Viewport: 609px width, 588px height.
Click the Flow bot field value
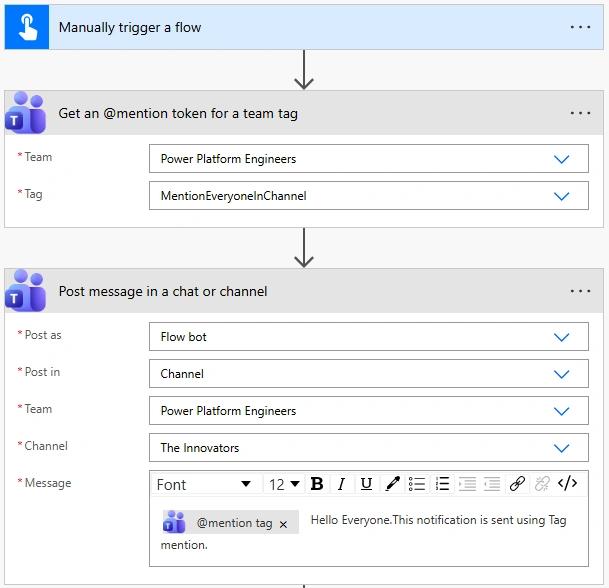[x=183, y=337]
